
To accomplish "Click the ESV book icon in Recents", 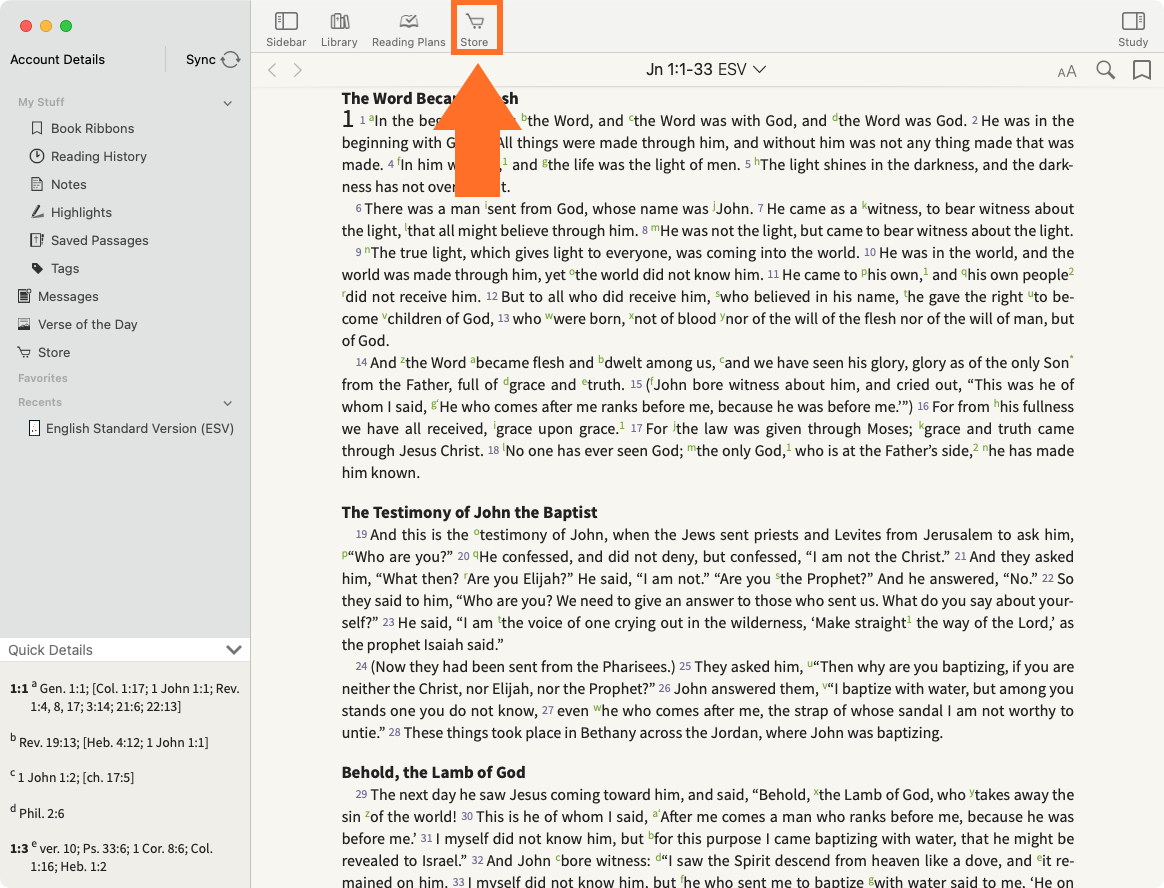I will coord(34,428).
